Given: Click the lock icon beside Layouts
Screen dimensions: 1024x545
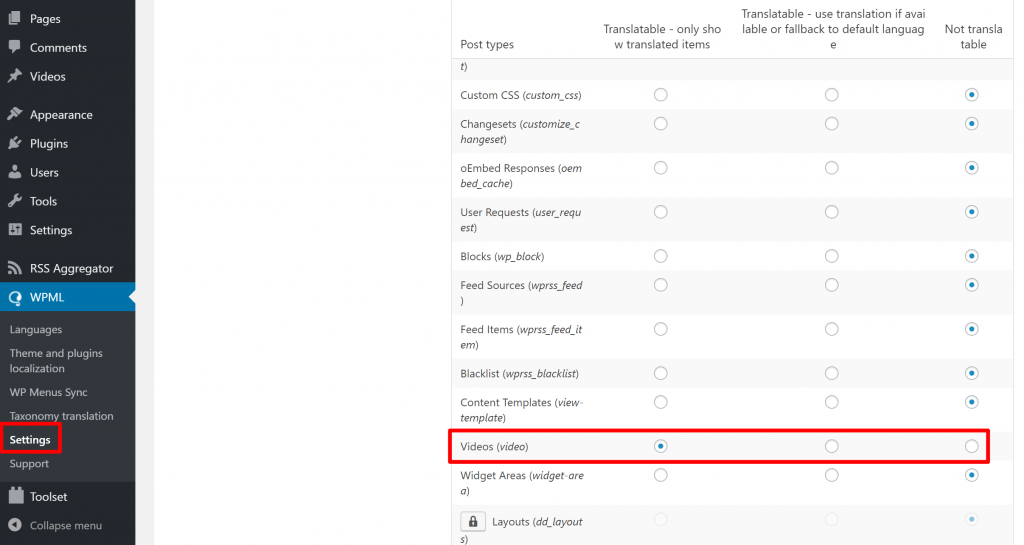Looking at the screenshot, I should 473,522.
